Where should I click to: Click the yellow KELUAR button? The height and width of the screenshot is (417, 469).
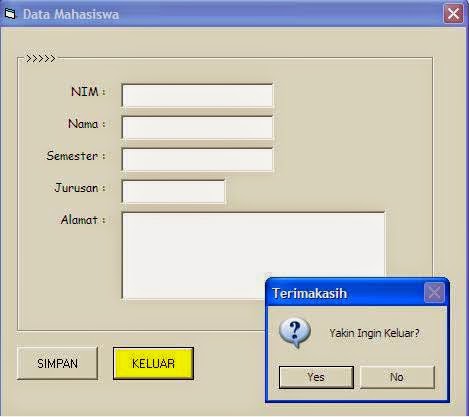(153, 363)
